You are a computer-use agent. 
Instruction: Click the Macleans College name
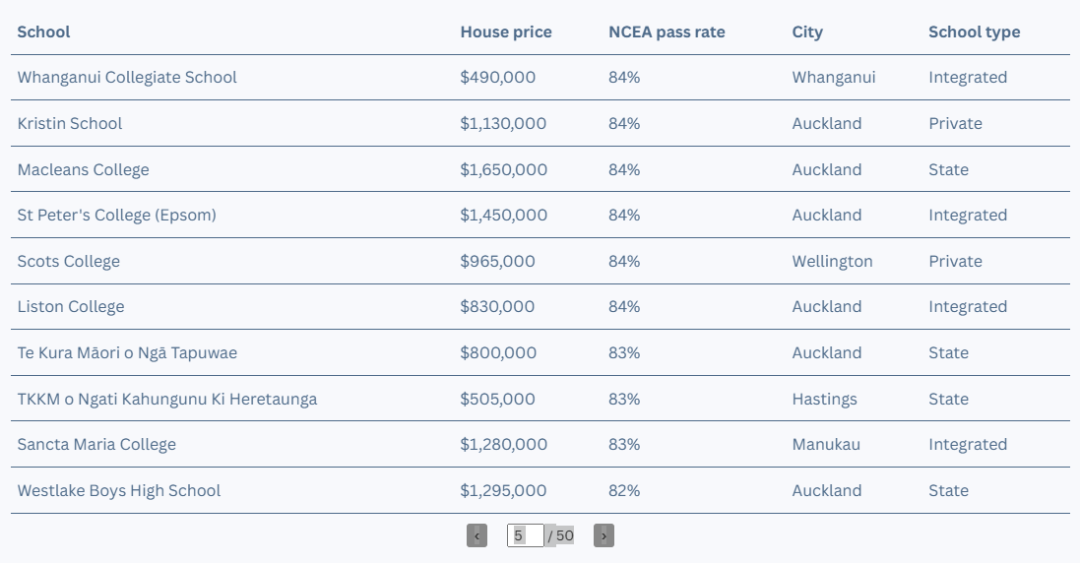point(83,170)
